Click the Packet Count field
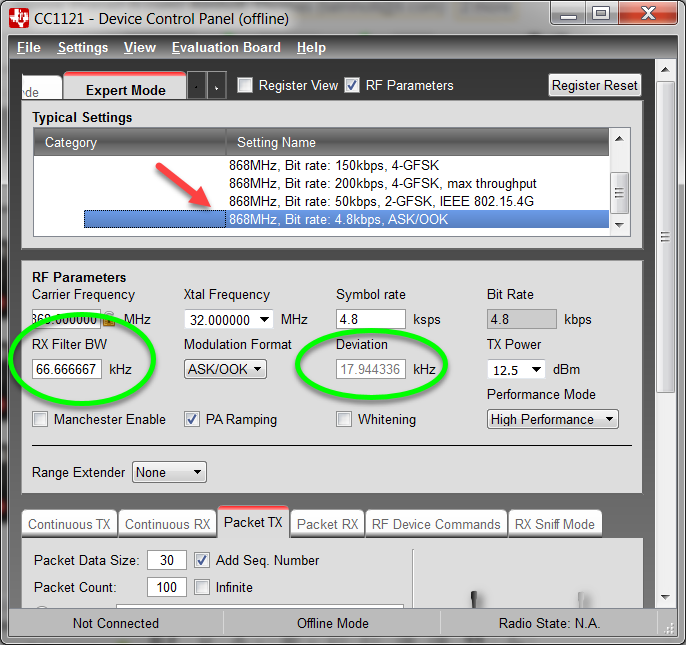 167,587
